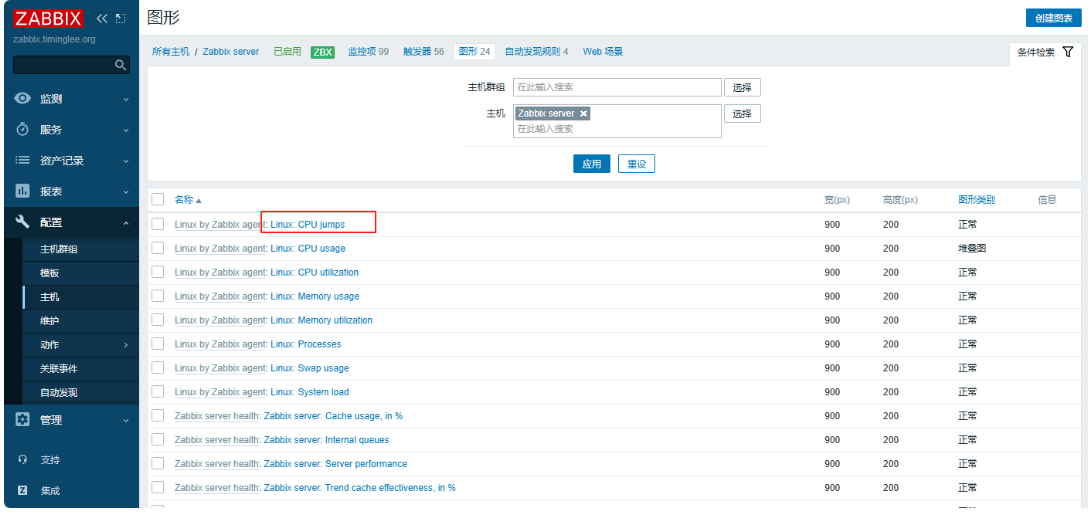Click the list icon for 资产记录
Image resolution: width=1088 pixels, height=514 pixels.
tap(23, 160)
